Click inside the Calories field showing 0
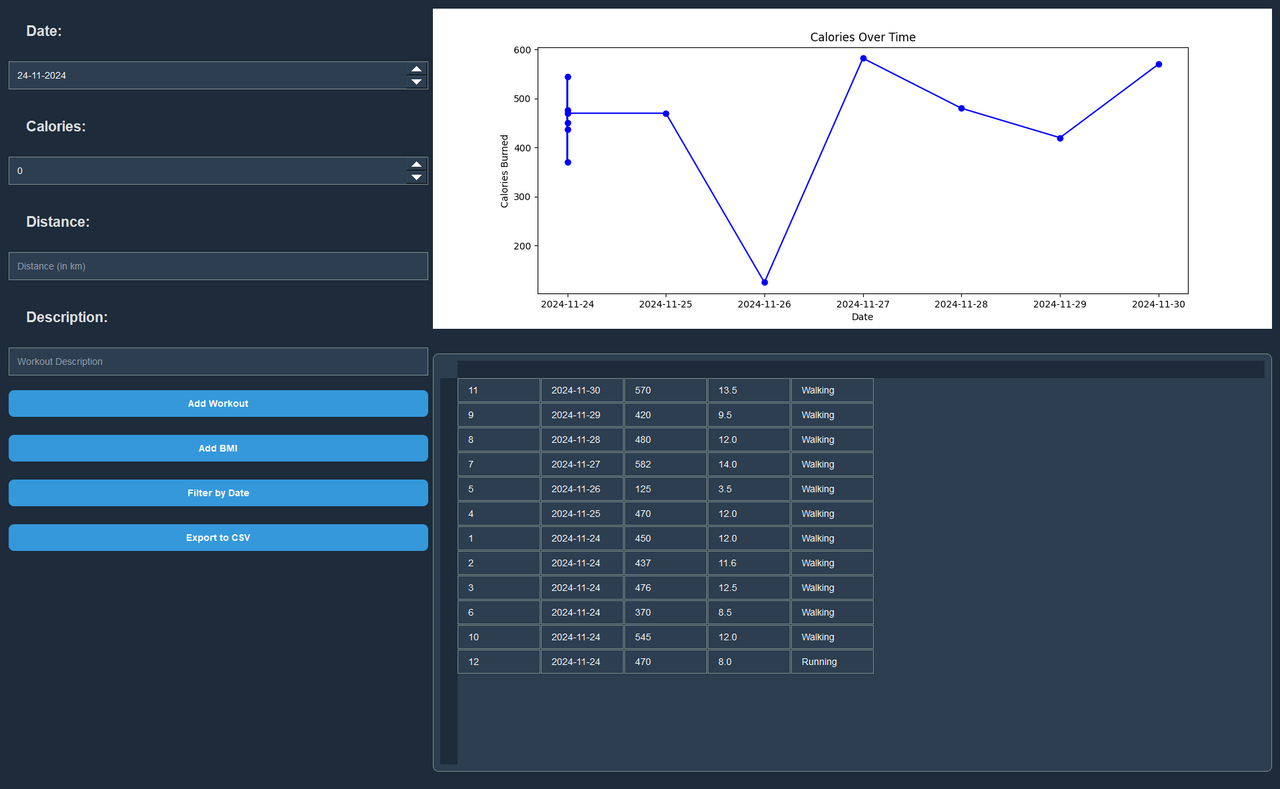Screen dimensions: 1280x789 coord(200,170)
